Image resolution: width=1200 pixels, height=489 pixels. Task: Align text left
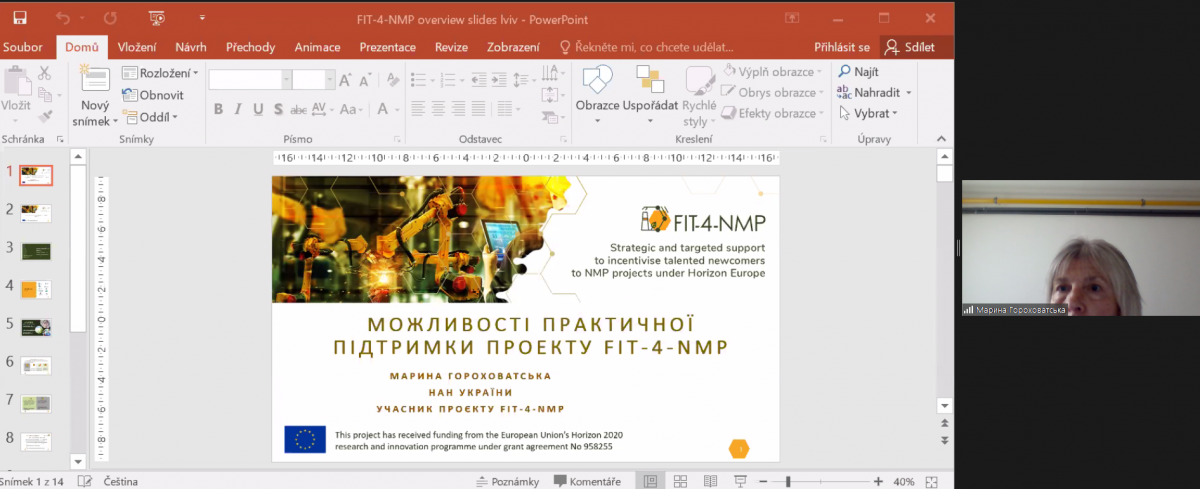[x=418, y=108]
